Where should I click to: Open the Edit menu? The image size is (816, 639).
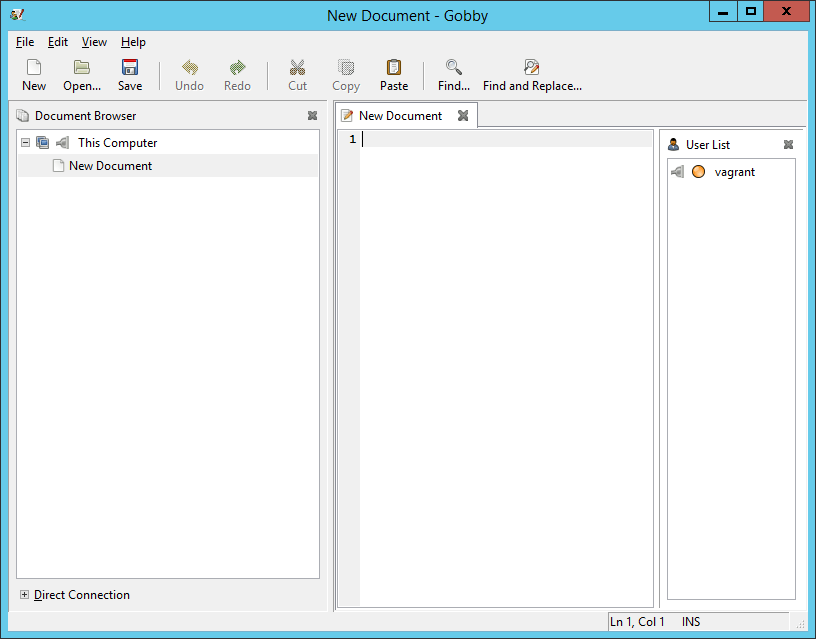[58, 42]
